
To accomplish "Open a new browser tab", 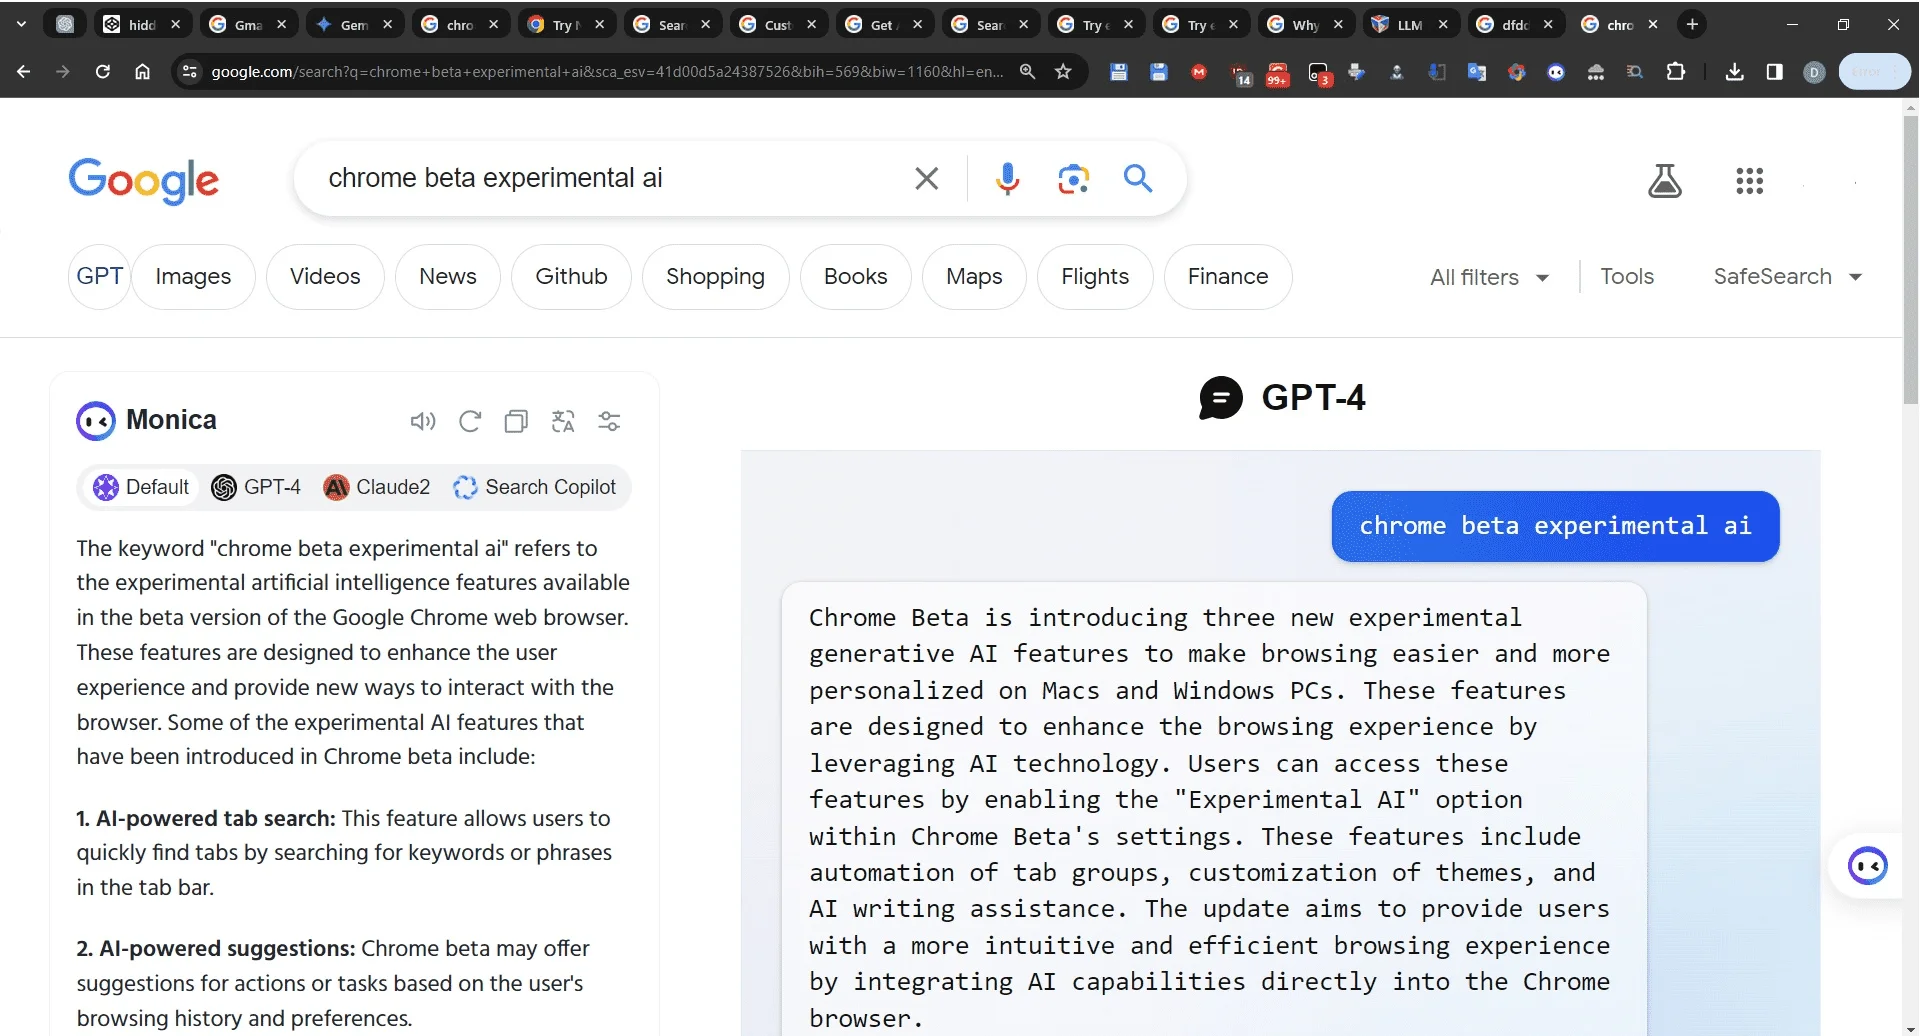I will tap(1692, 24).
